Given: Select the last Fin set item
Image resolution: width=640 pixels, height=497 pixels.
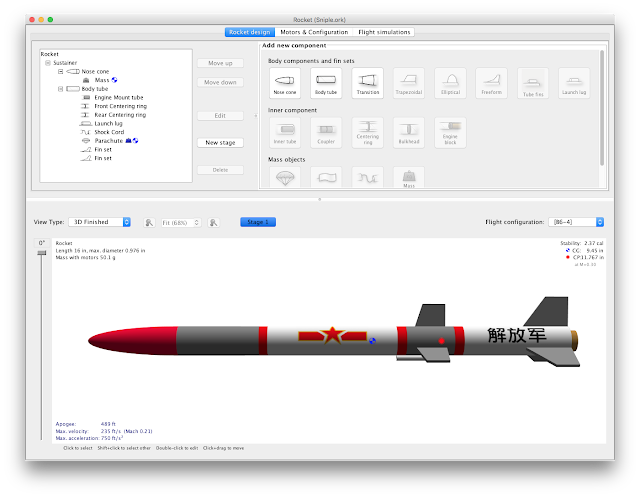Looking at the screenshot, I should tap(103, 158).
